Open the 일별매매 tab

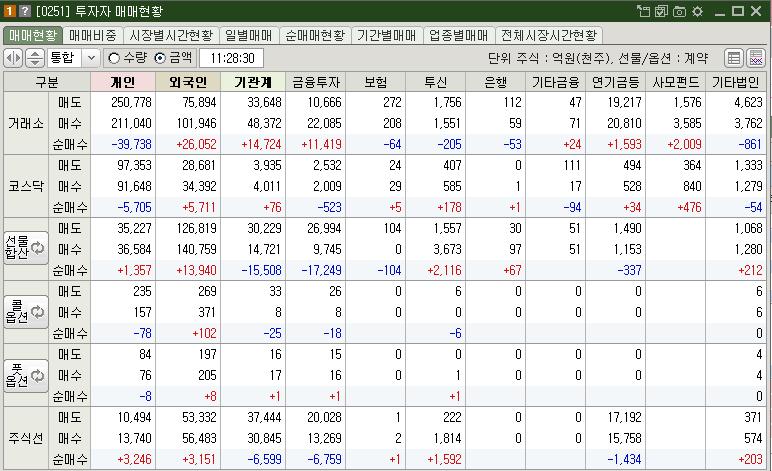[x=249, y=35]
